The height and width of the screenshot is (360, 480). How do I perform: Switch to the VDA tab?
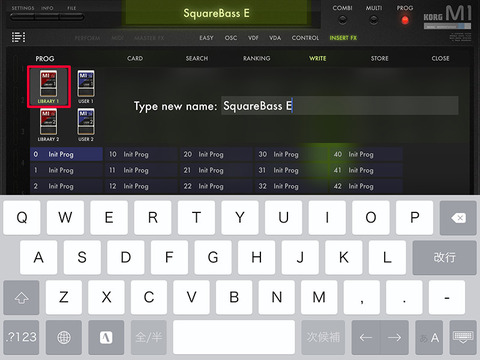tap(275, 38)
